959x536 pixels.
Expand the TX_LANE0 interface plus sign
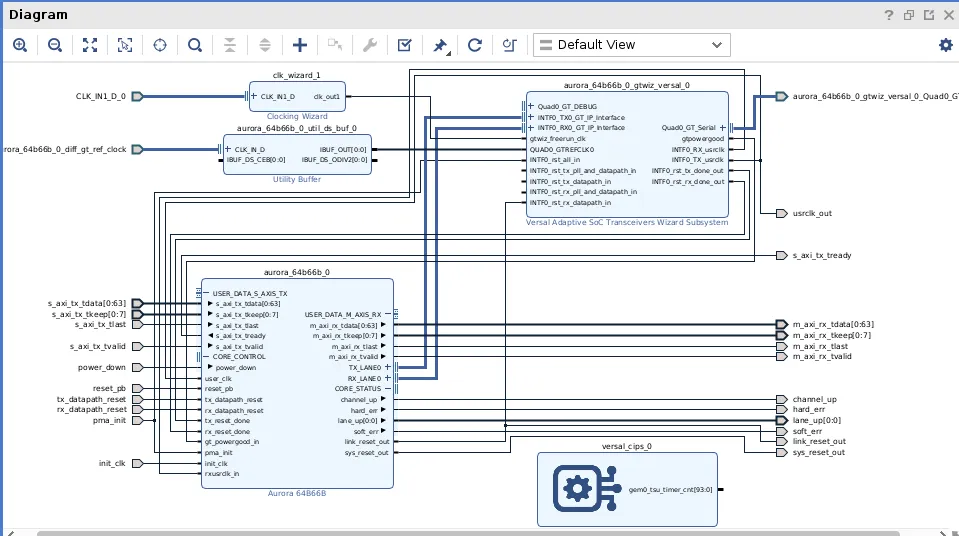[x=387, y=367]
